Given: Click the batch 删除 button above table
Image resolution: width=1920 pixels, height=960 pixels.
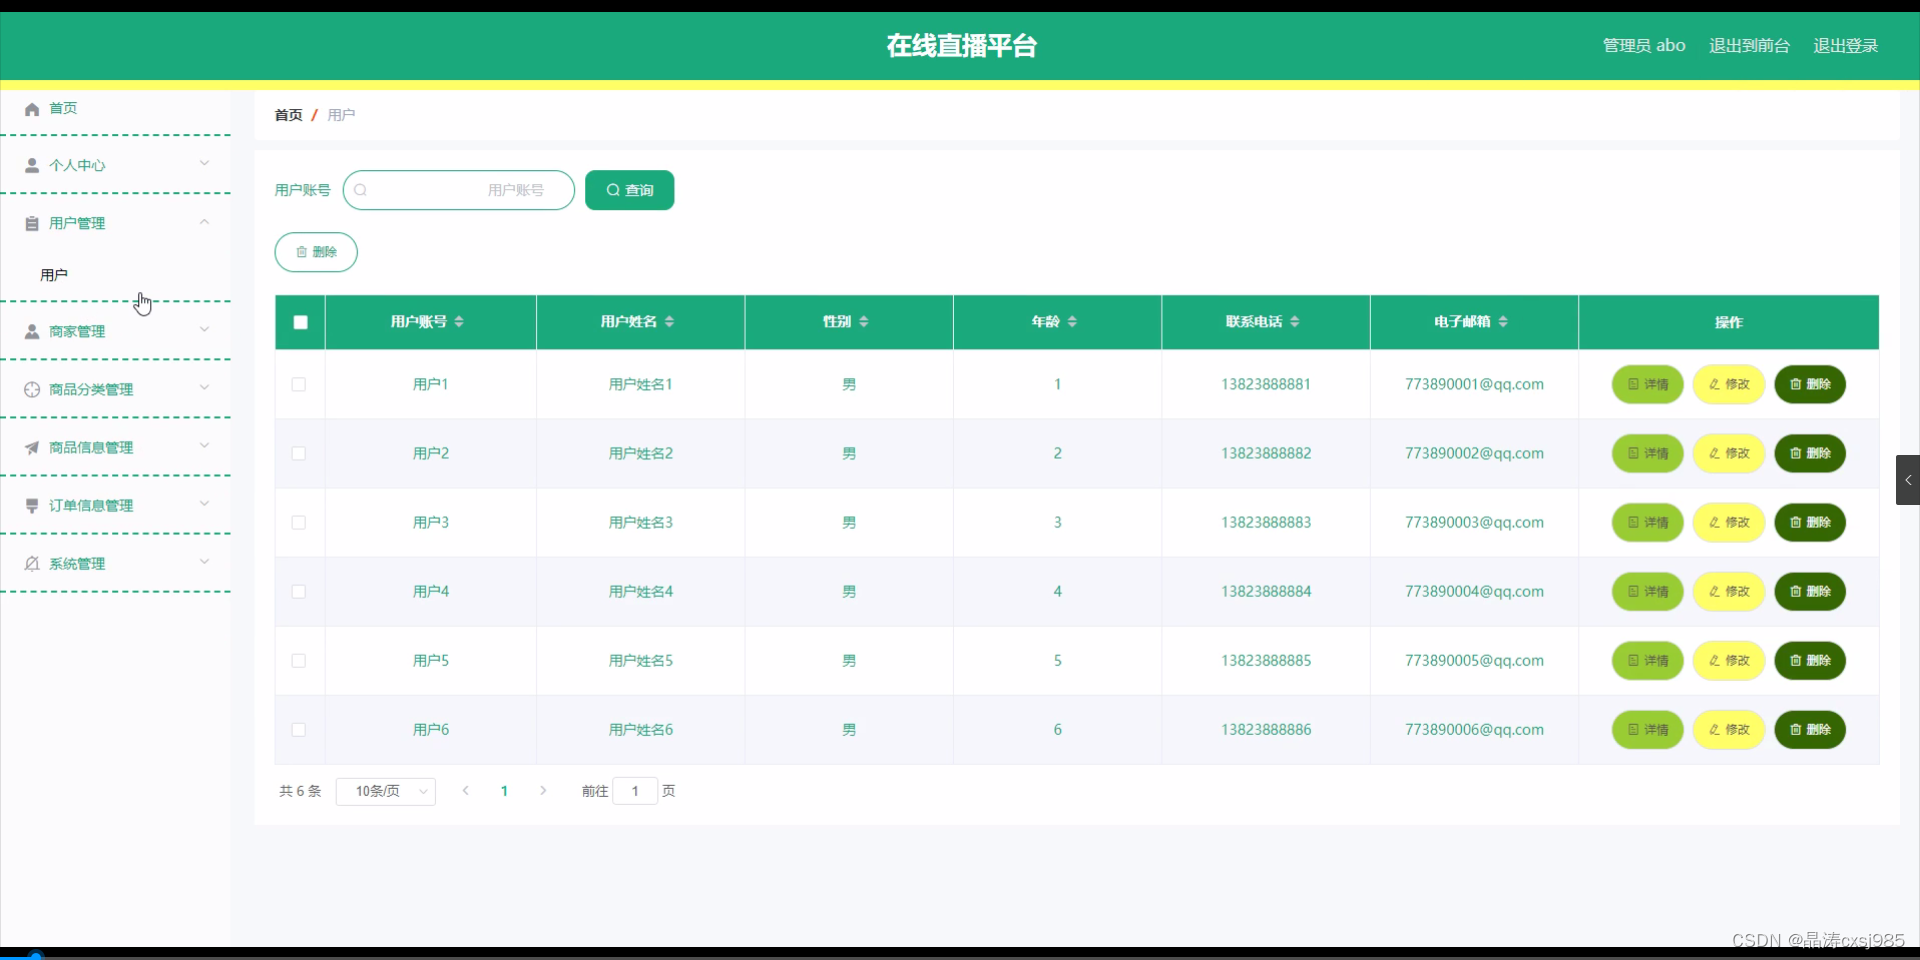Looking at the screenshot, I should (316, 252).
